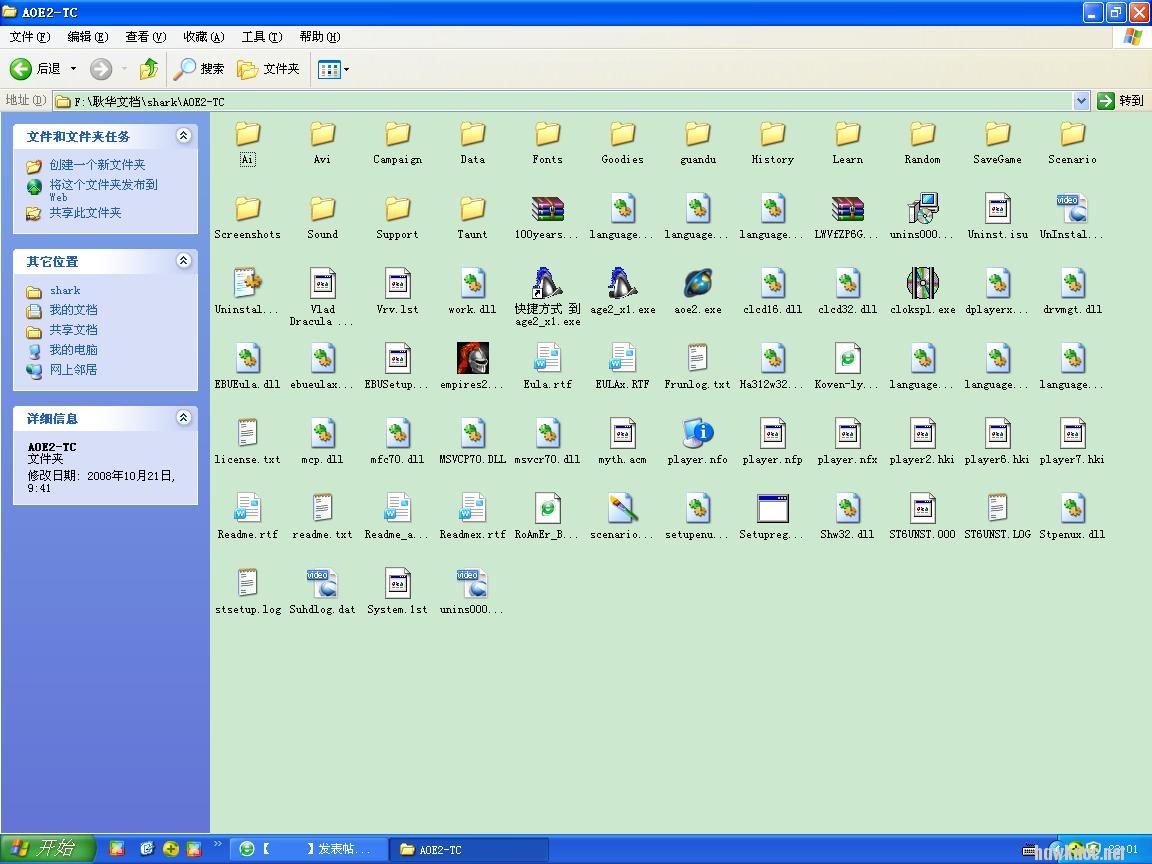
Task: Select the 100years archive file icon
Action: (547, 209)
